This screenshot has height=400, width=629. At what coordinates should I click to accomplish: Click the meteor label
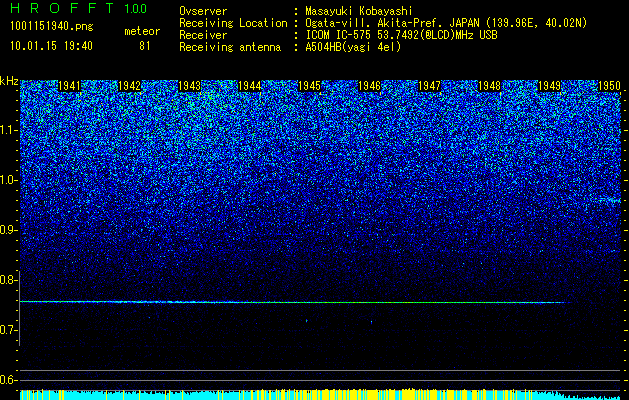tap(142, 31)
